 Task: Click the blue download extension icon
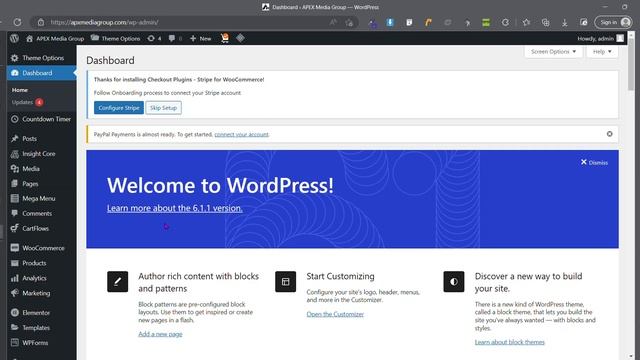coord(390,22)
